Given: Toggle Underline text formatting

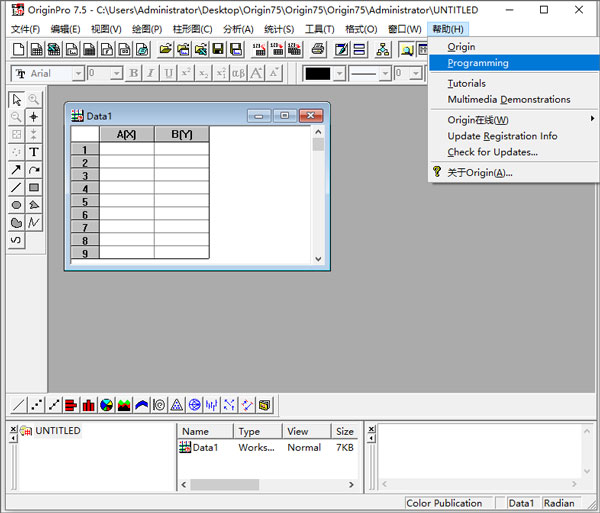Looking at the screenshot, I should (x=168, y=73).
